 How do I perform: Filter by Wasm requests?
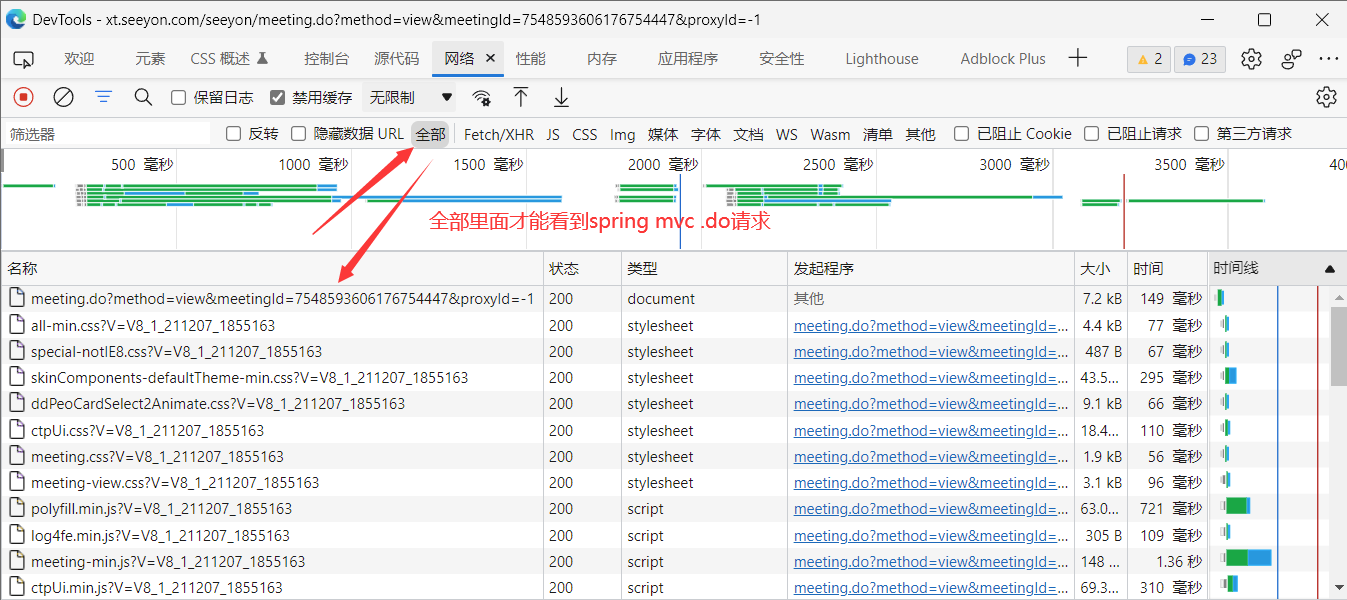pyautogui.click(x=830, y=134)
